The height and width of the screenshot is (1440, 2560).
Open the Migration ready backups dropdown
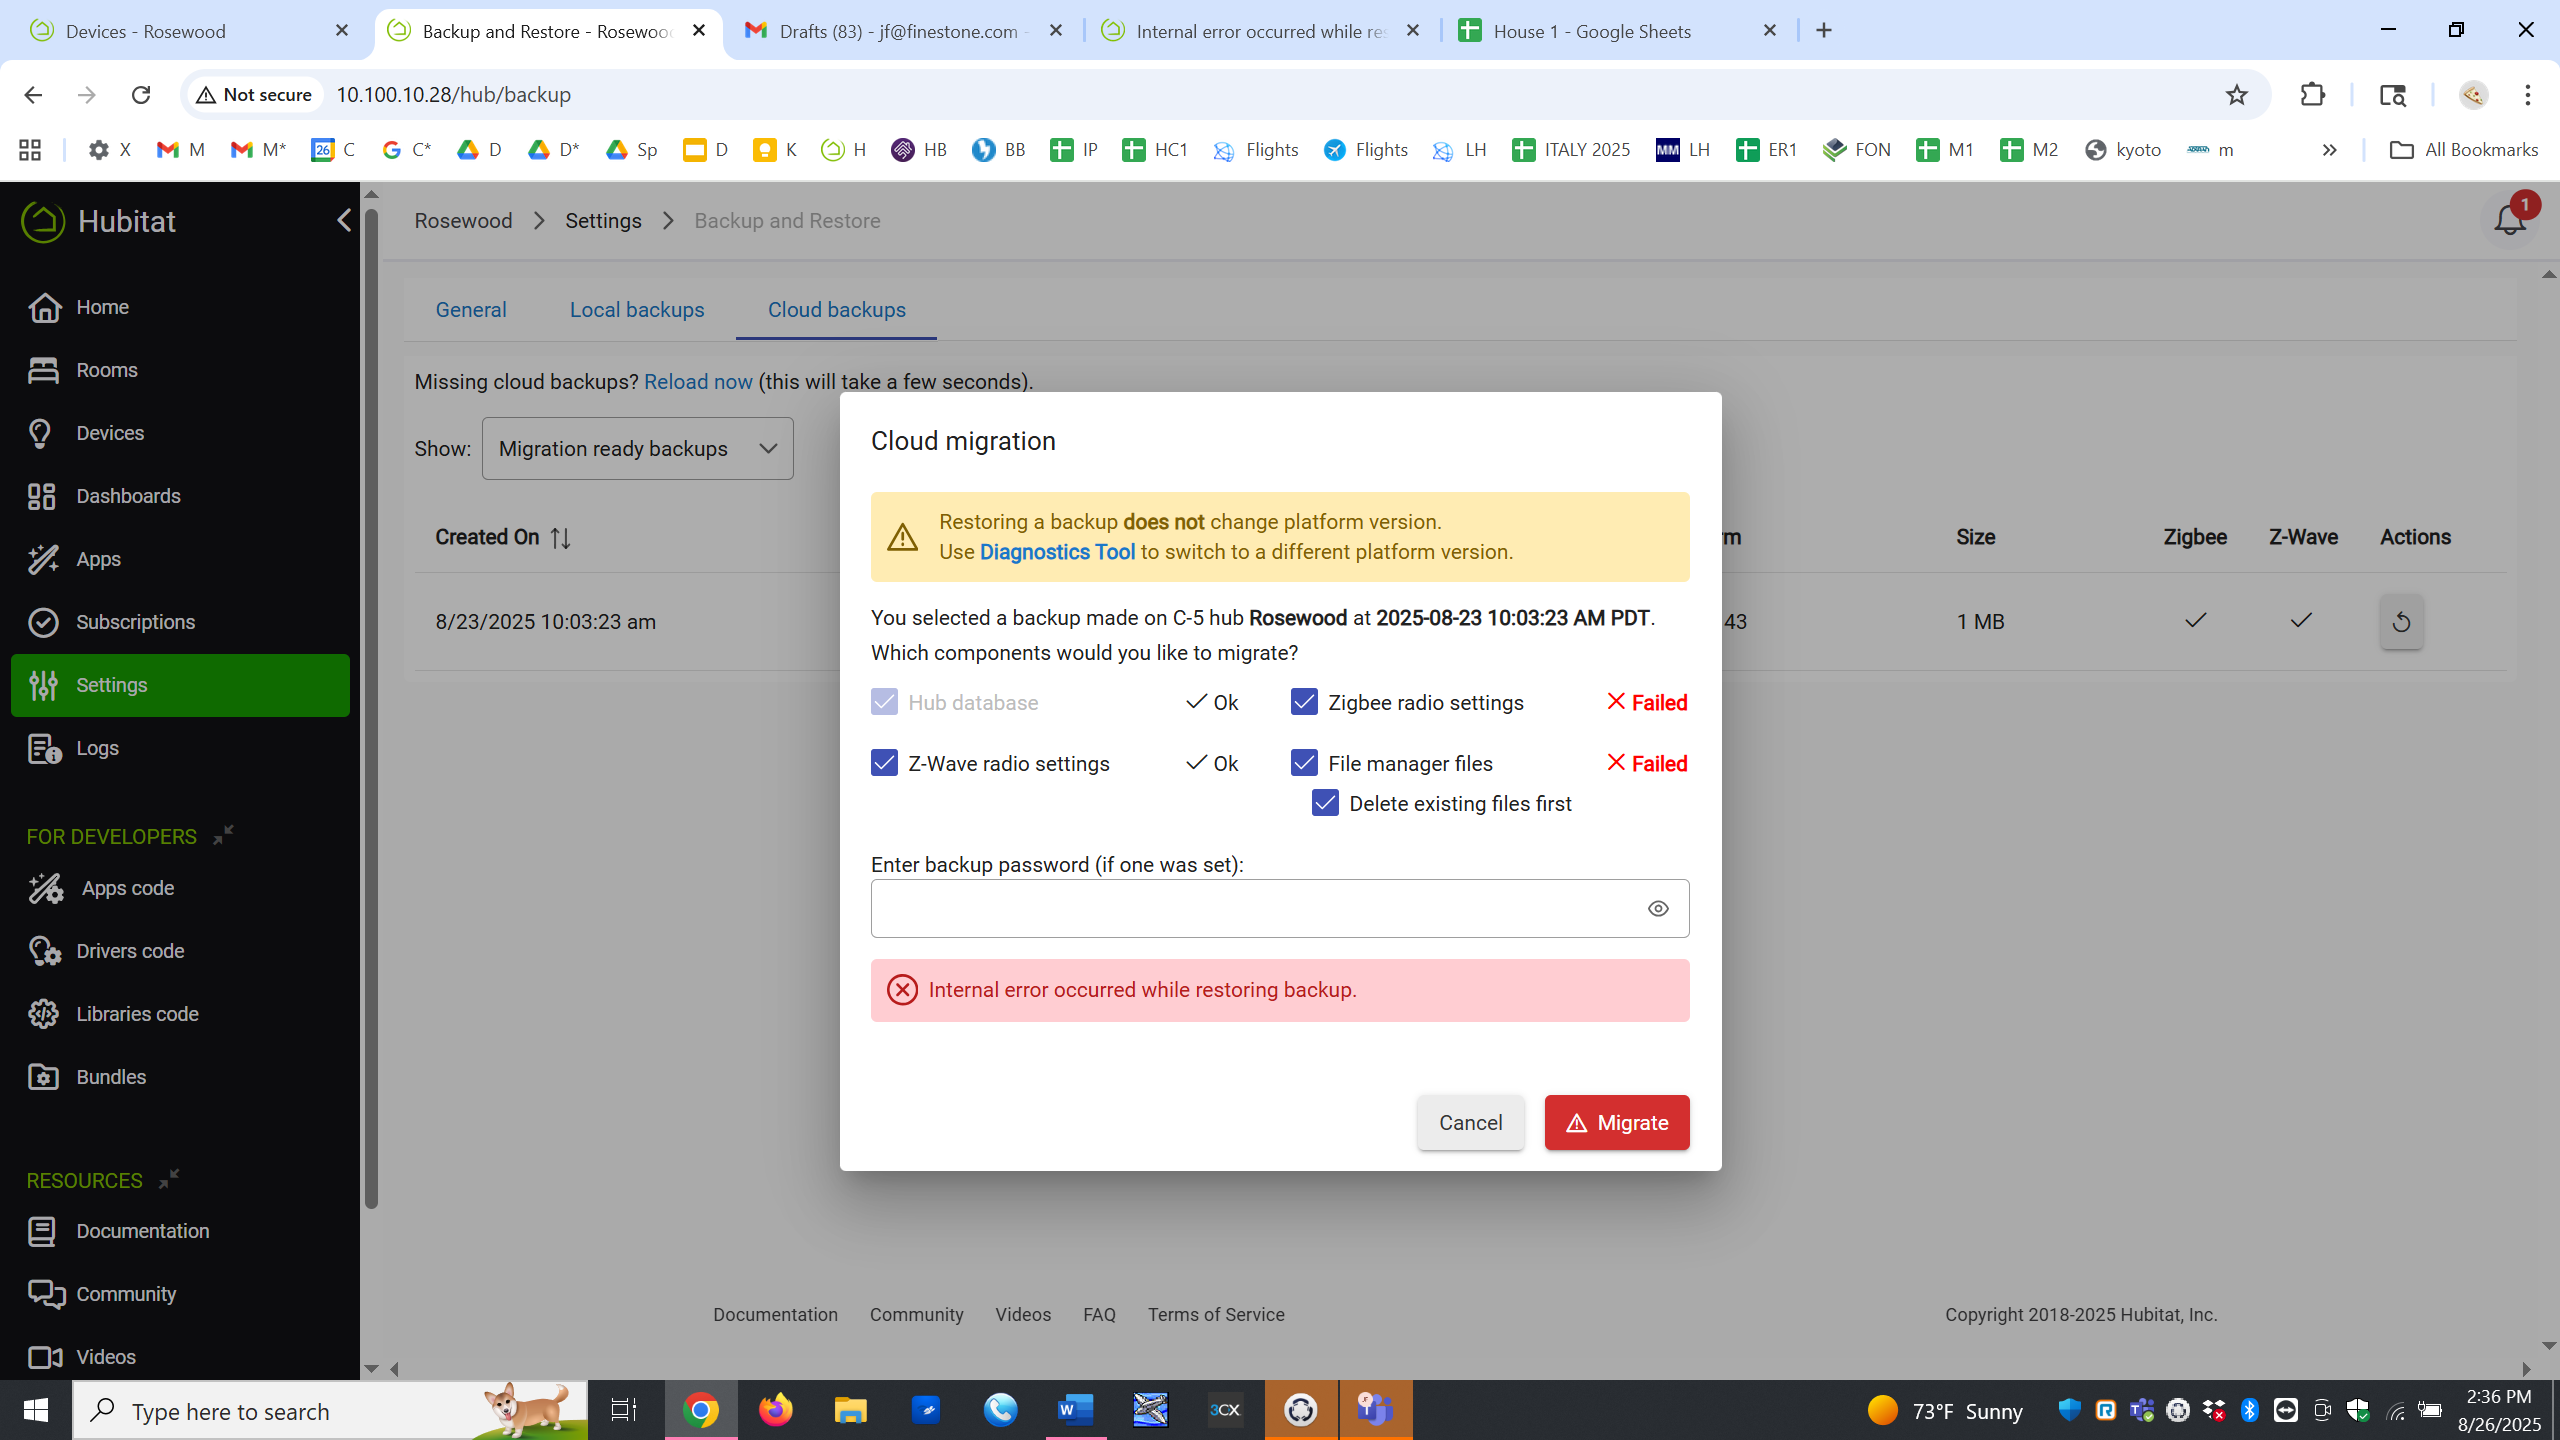click(637, 448)
